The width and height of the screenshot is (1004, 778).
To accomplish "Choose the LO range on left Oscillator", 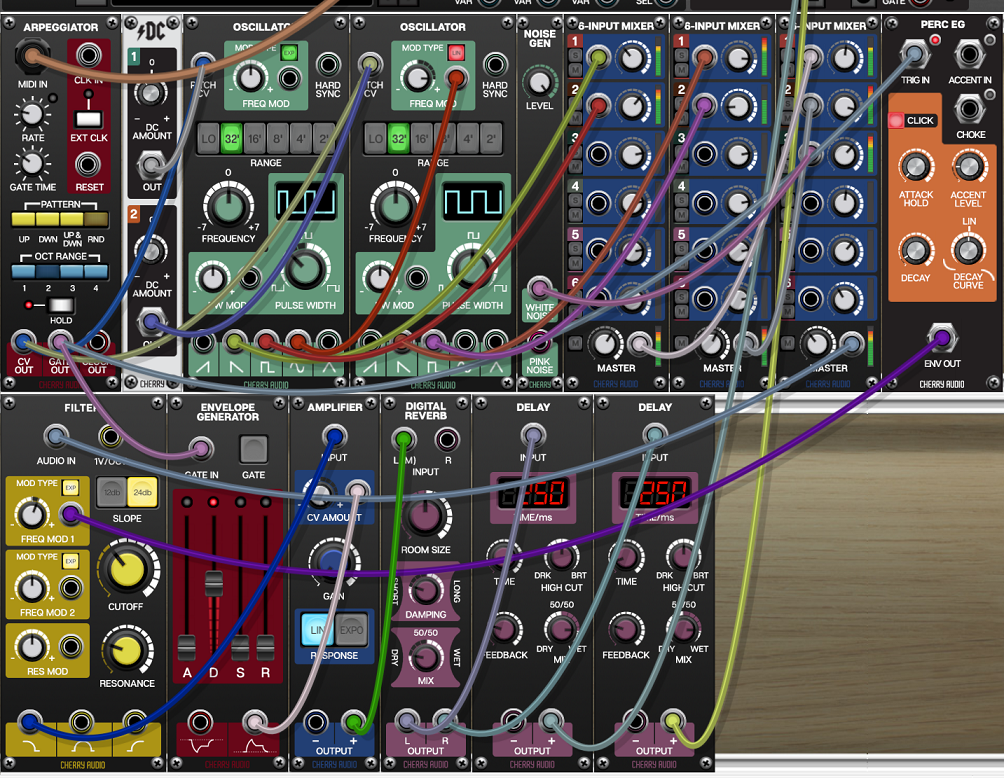I will pos(209,139).
